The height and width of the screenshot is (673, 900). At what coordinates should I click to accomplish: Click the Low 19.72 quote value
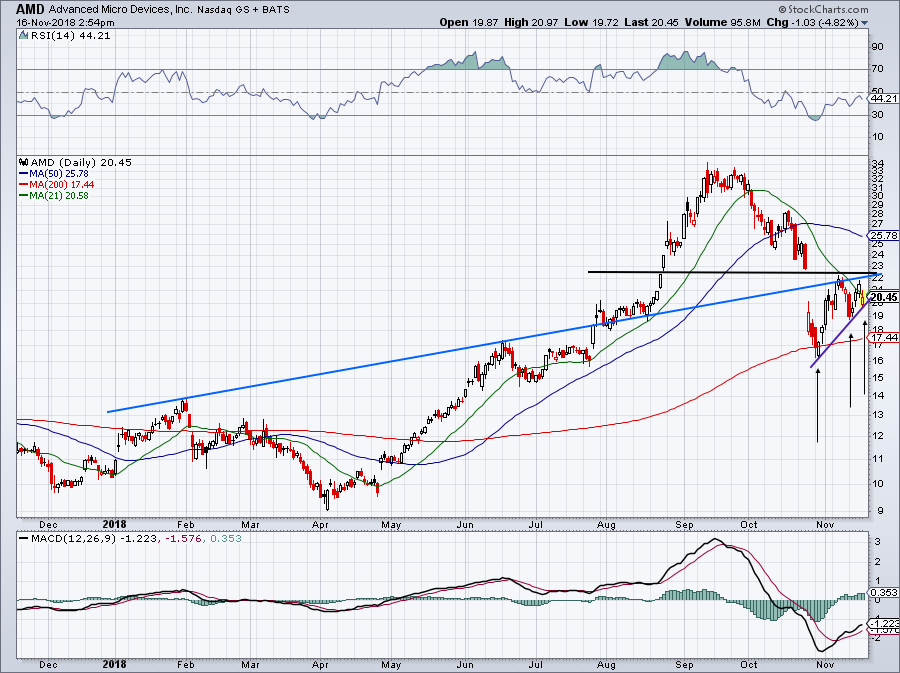(592, 22)
